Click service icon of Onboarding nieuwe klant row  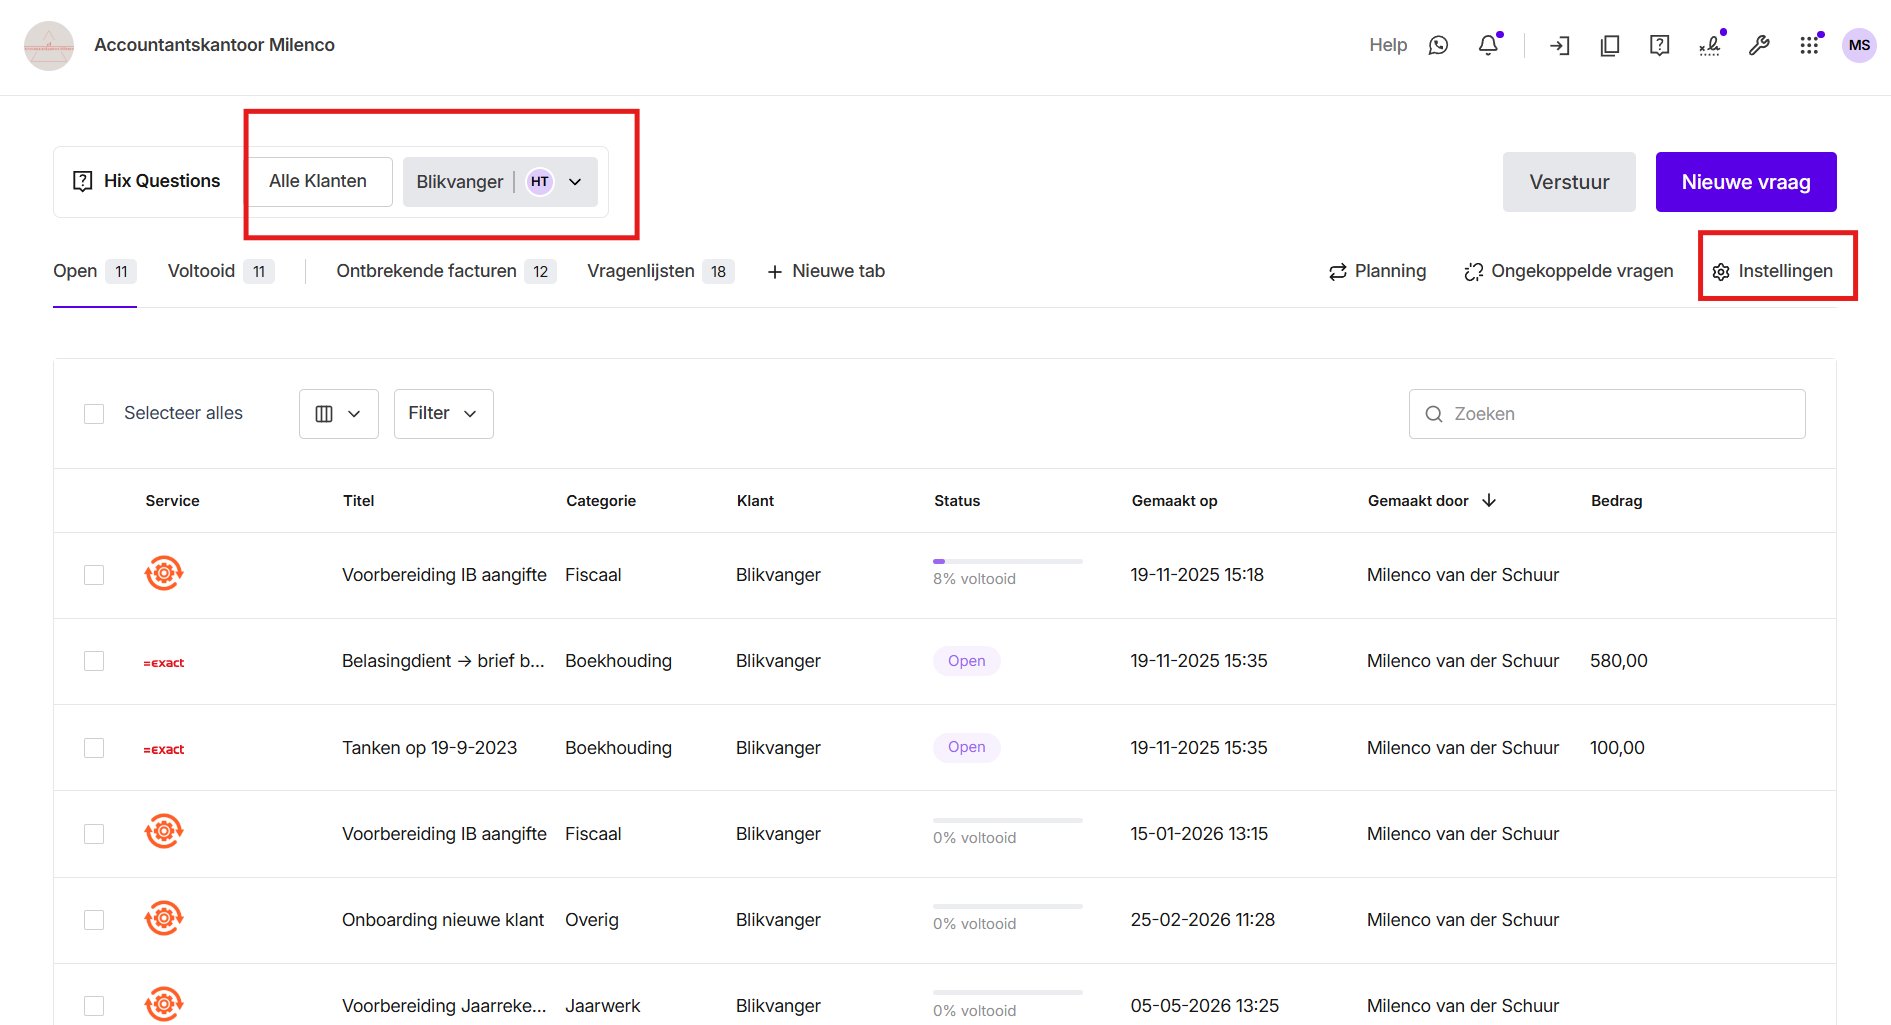[x=164, y=918]
